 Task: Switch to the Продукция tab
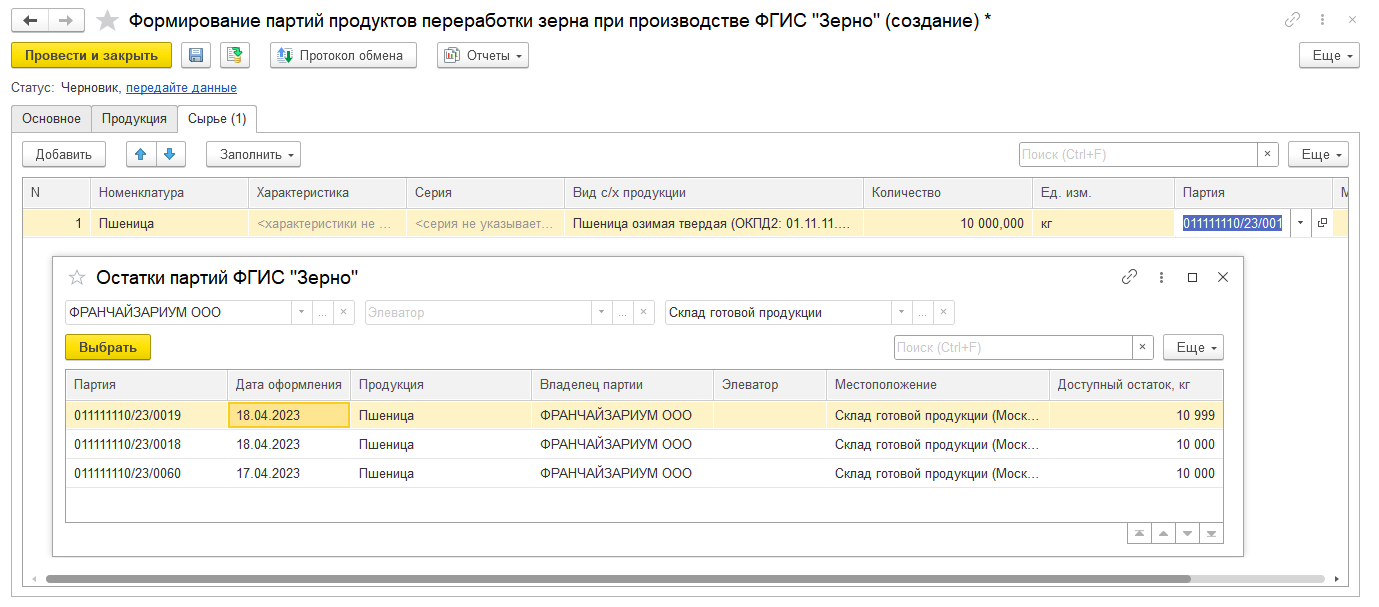click(134, 119)
